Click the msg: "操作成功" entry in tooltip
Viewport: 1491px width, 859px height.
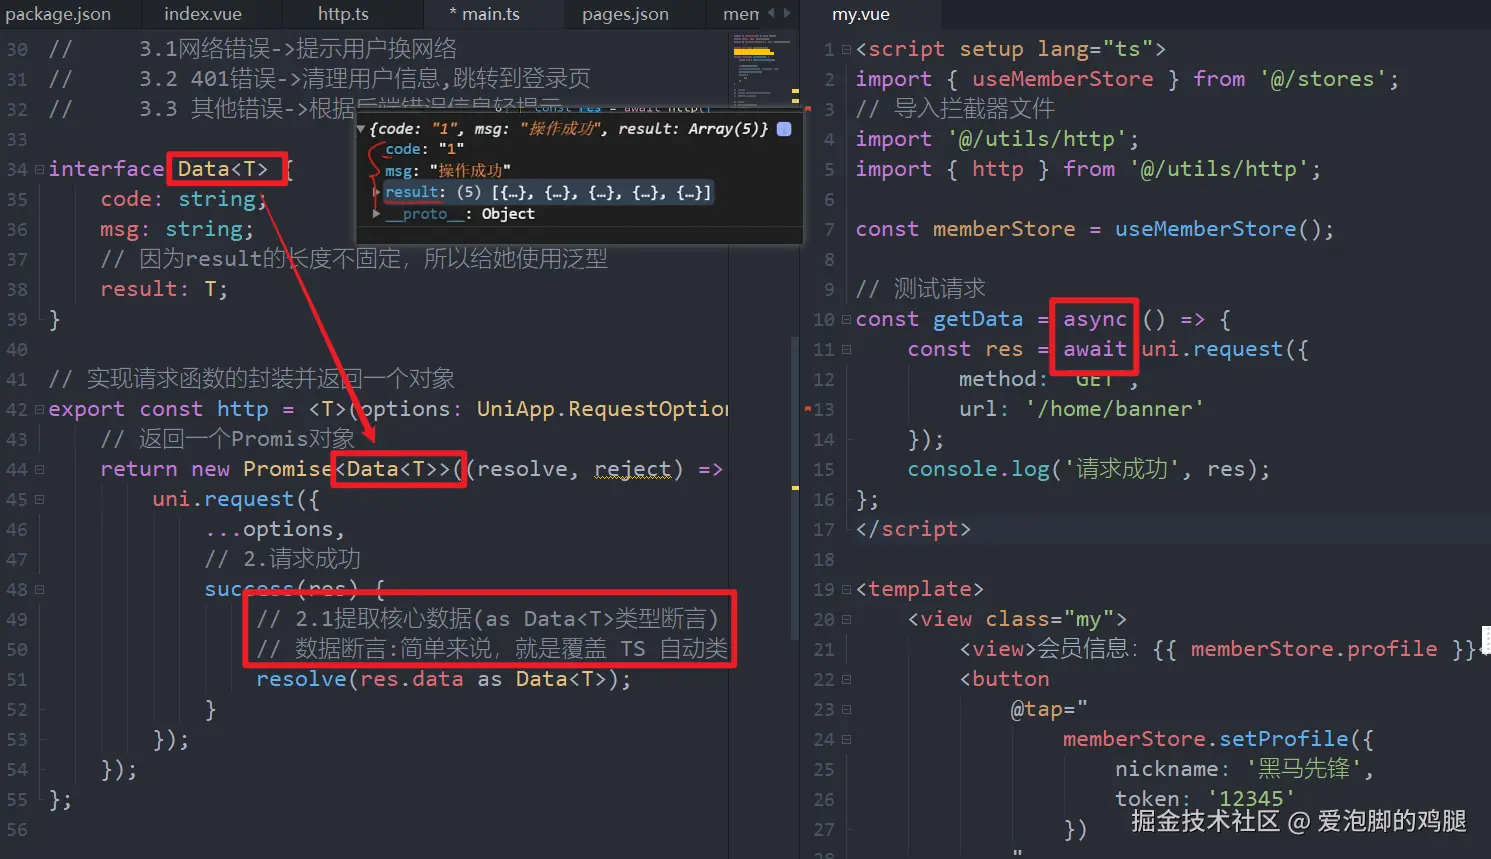pyautogui.click(x=447, y=170)
